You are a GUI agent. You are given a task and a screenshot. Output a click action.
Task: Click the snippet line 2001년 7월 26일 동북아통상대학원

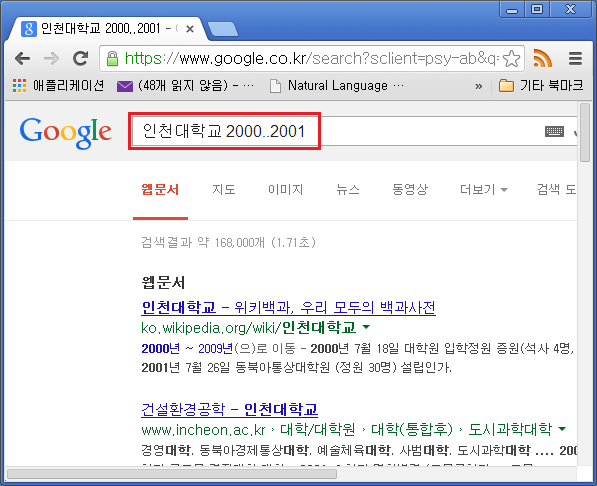tap(296, 368)
